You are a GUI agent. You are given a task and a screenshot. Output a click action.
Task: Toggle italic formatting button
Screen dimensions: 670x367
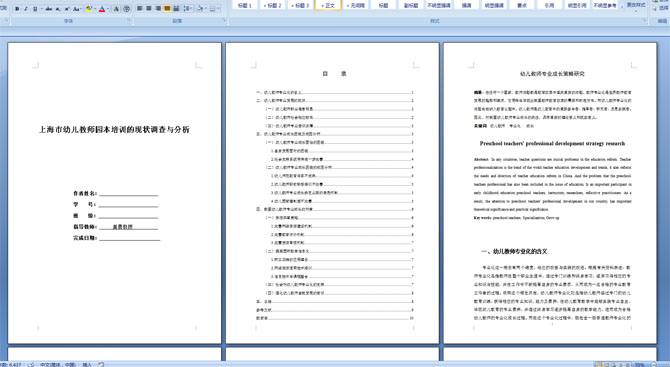coord(26,9)
